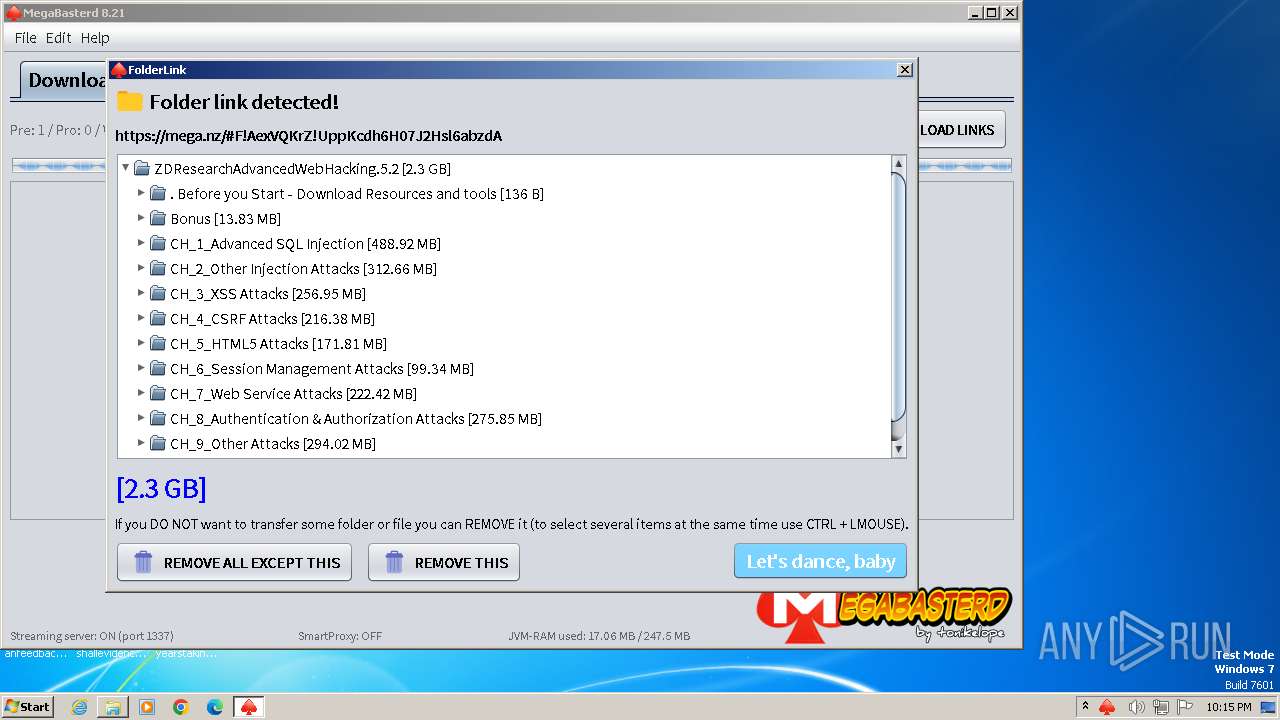Expand CH_9_Other Attacks node
The image size is (1280, 720).
(141, 443)
